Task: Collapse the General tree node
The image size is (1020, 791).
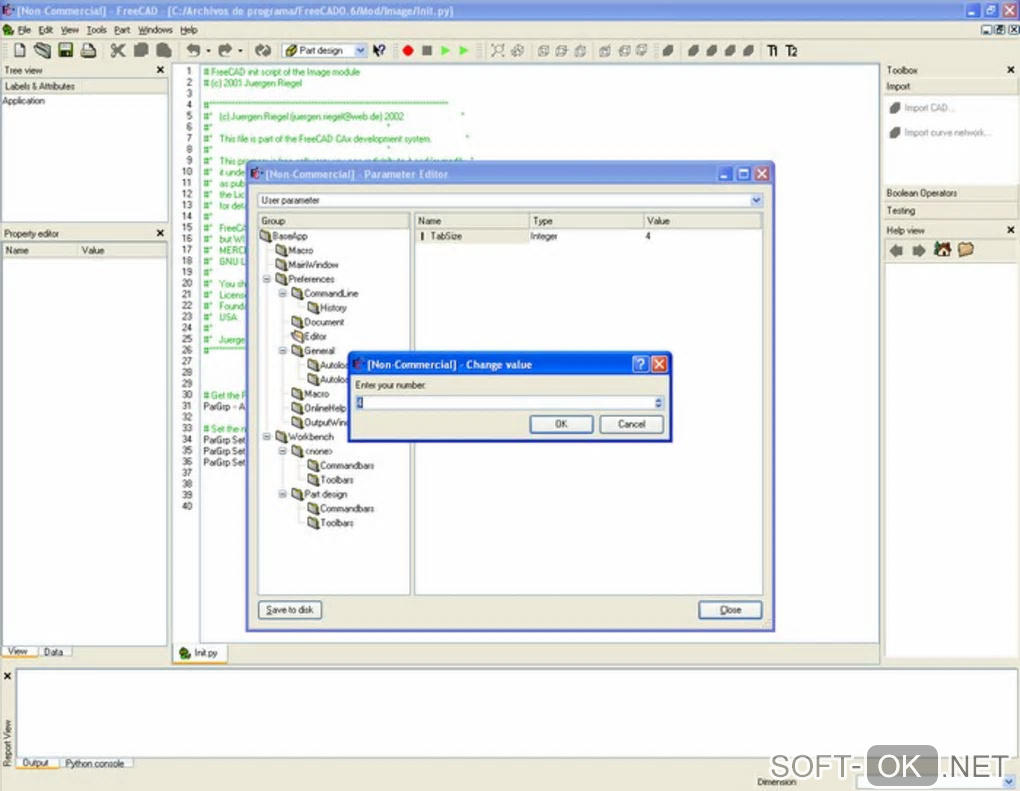Action: click(x=282, y=351)
